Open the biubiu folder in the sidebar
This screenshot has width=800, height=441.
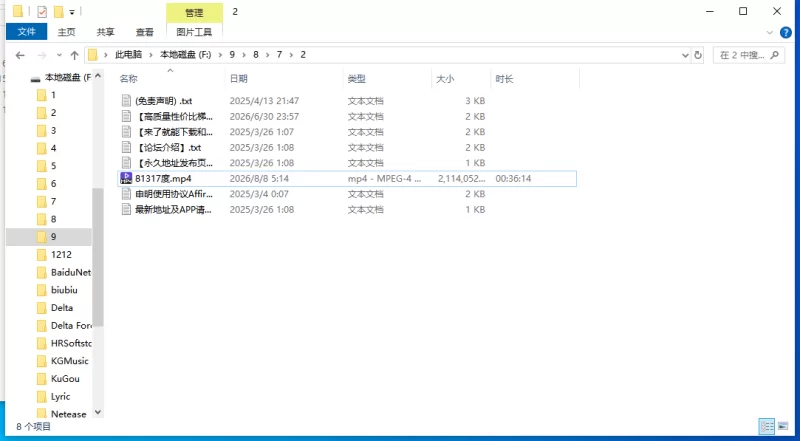click(x=64, y=290)
